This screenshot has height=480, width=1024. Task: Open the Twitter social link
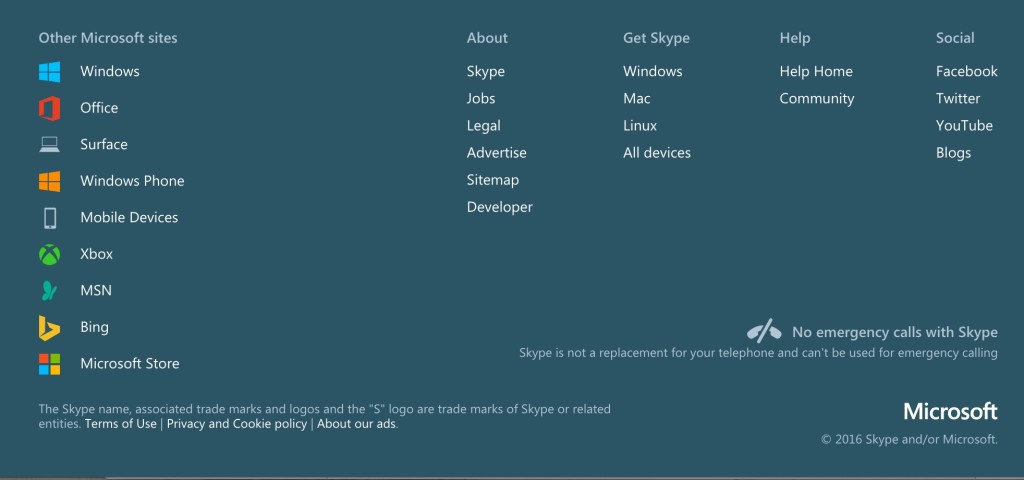point(958,99)
